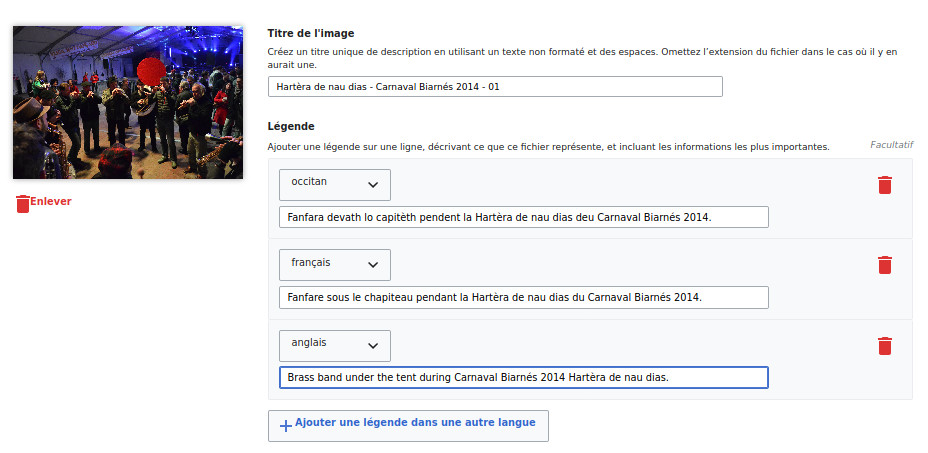Viewport: 928px width, 453px height.
Task: Click the French caption field starting 'Fanfare sous'
Action: point(524,297)
